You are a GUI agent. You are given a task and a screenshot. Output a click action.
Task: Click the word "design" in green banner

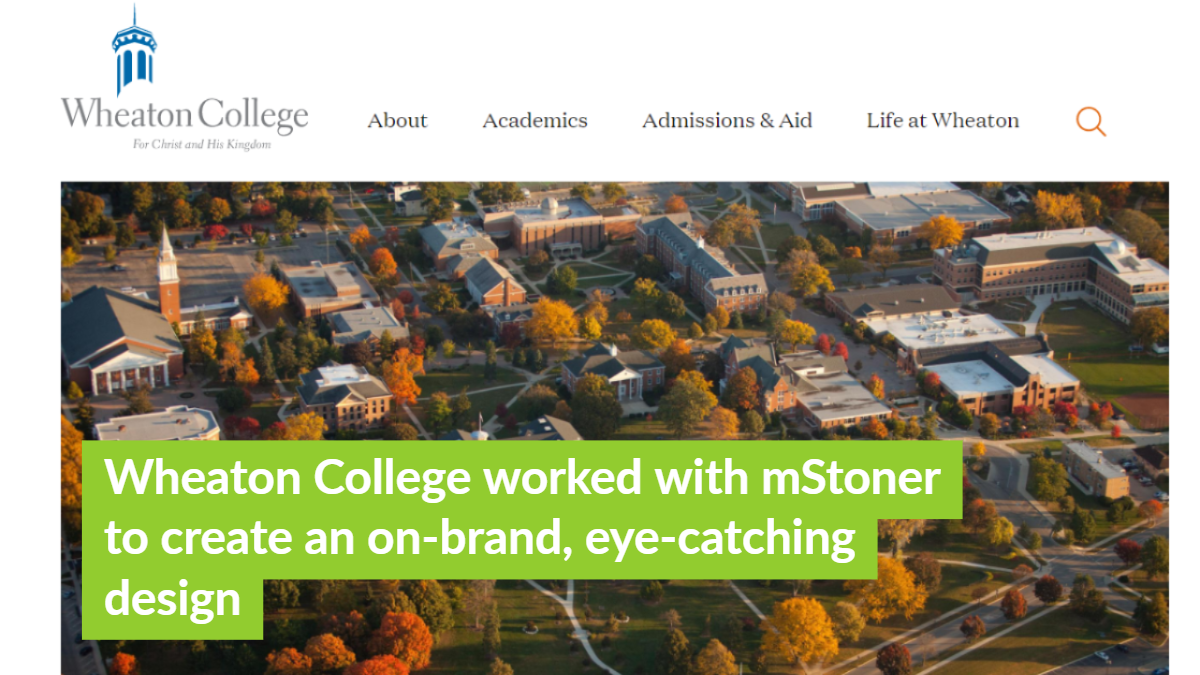coord(172,598)
